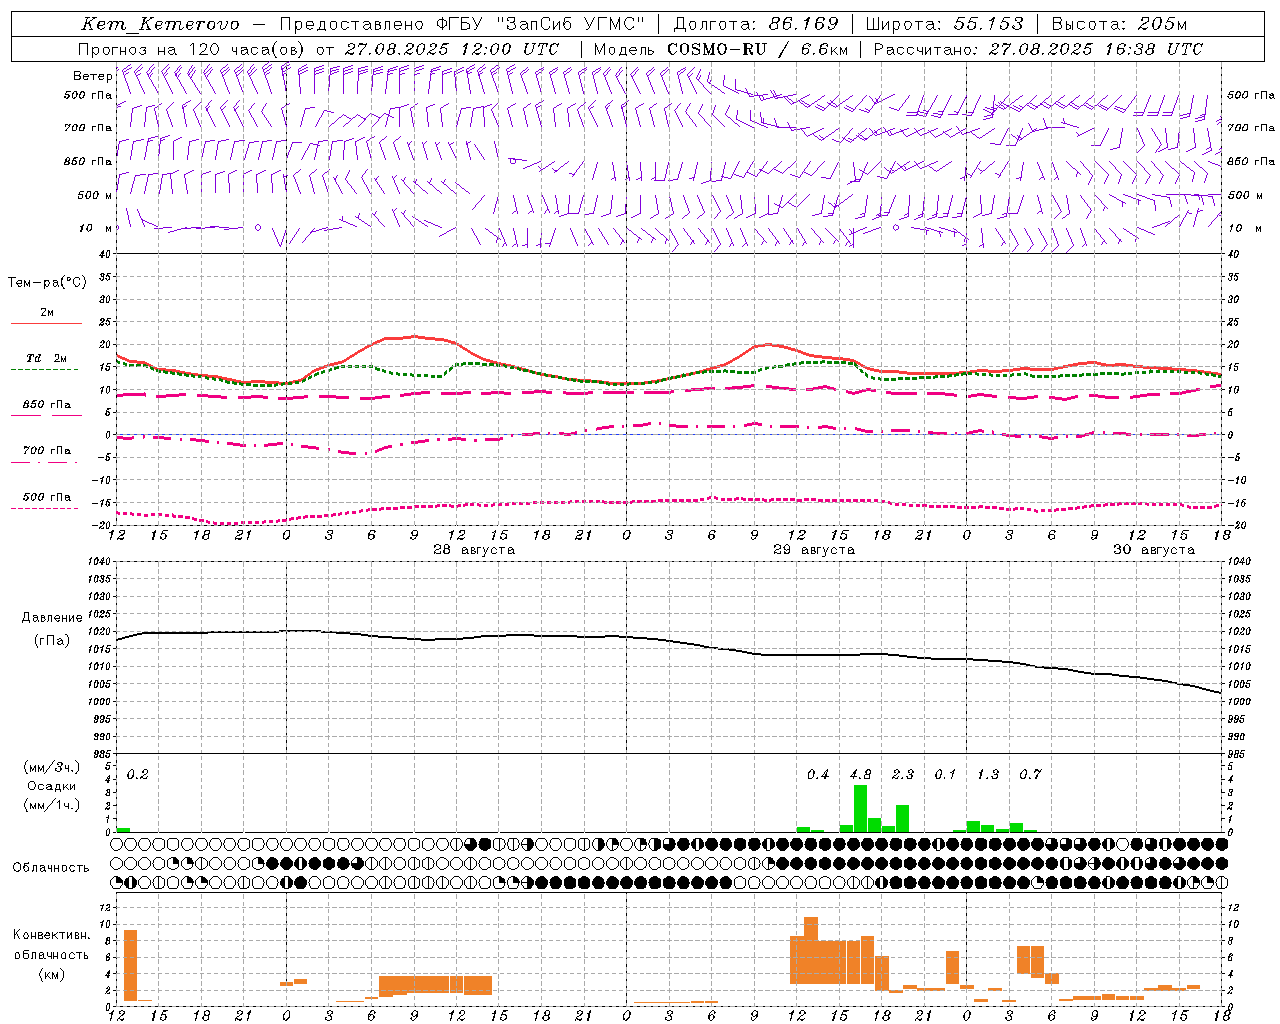Click the 'Широта: 55.153' latitude value
Image resolution: width=1280 pixels, height=1024 pixels.
pyautogui.click(x=945, y=24)
